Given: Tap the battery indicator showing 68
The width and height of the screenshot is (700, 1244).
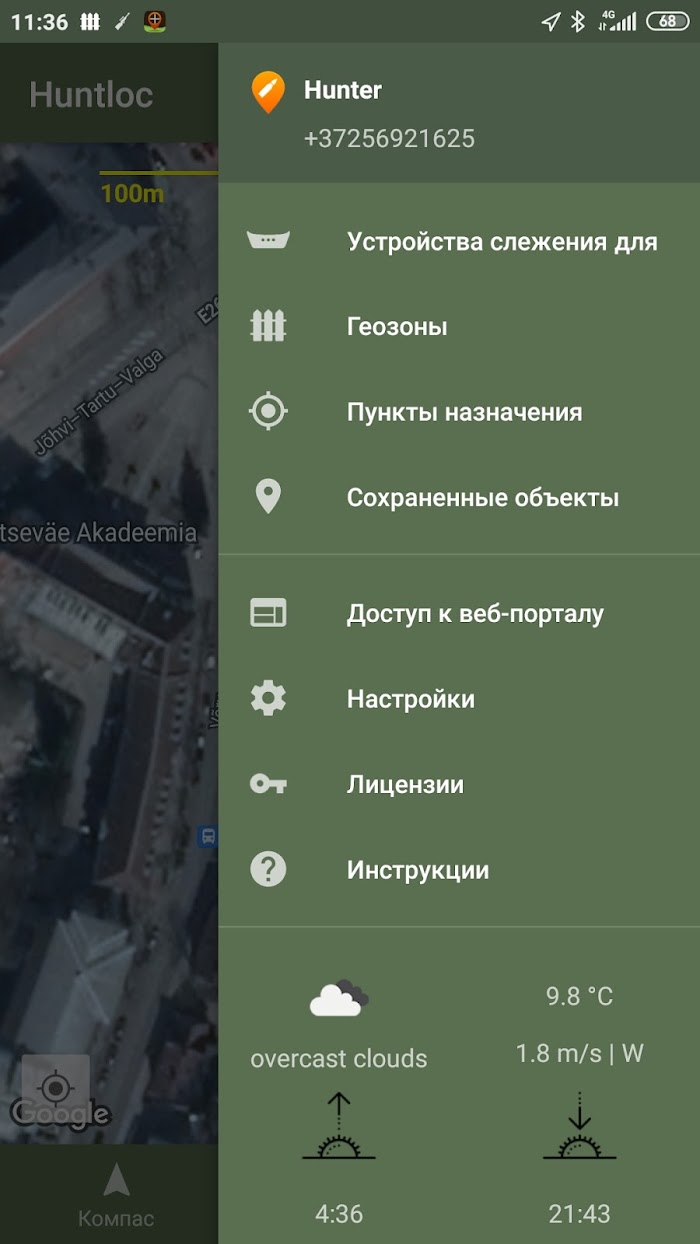Looking at the screenshot, I should 667,21.
